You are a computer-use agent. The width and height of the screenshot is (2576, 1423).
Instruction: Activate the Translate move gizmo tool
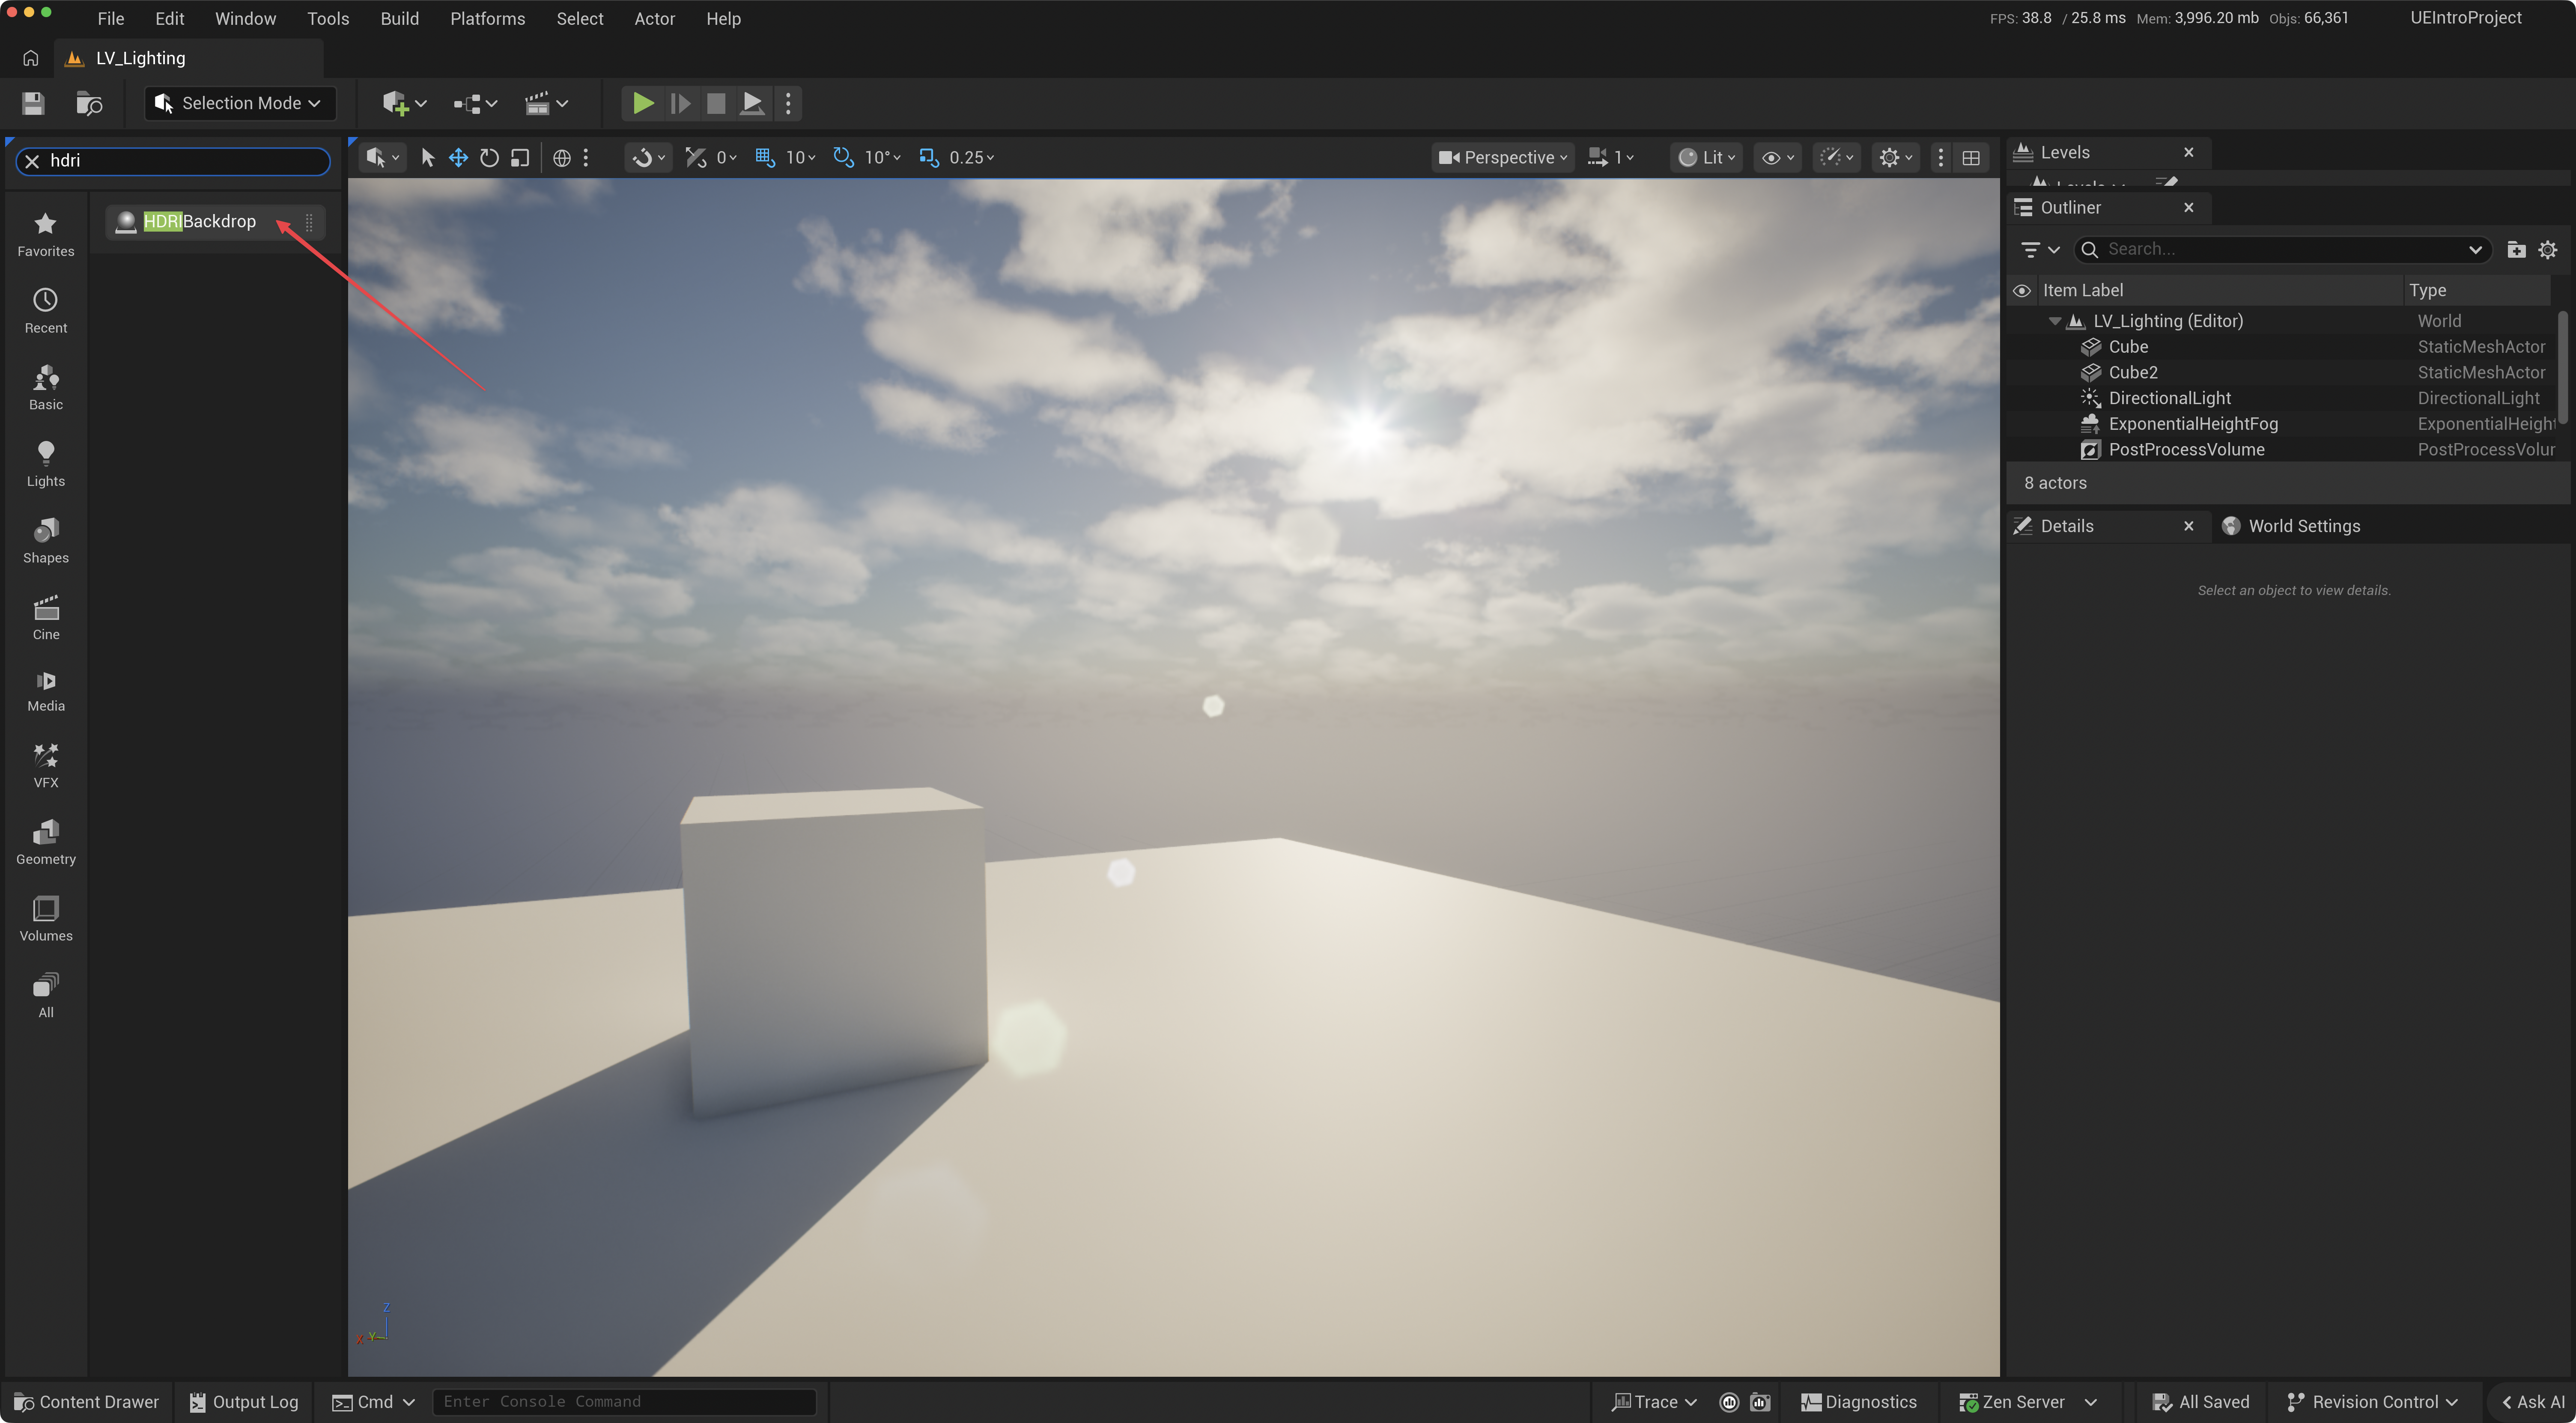click(458, 158)
